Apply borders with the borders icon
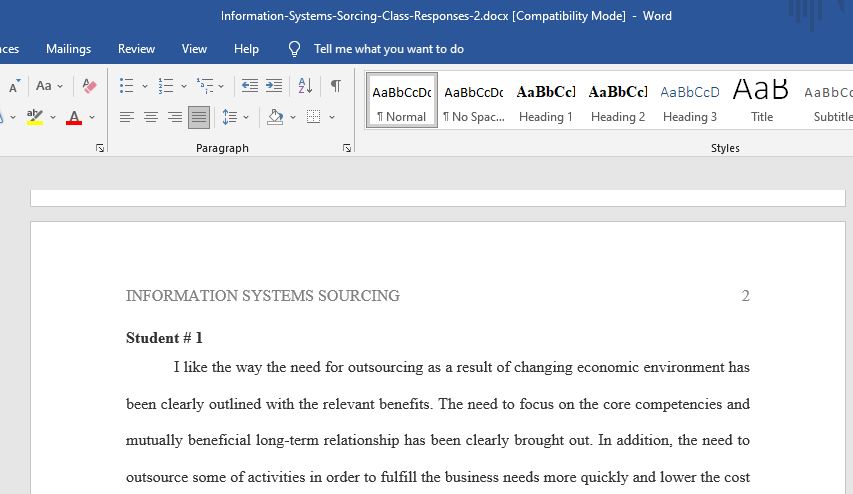853x494 pixels. coord(313,117)
